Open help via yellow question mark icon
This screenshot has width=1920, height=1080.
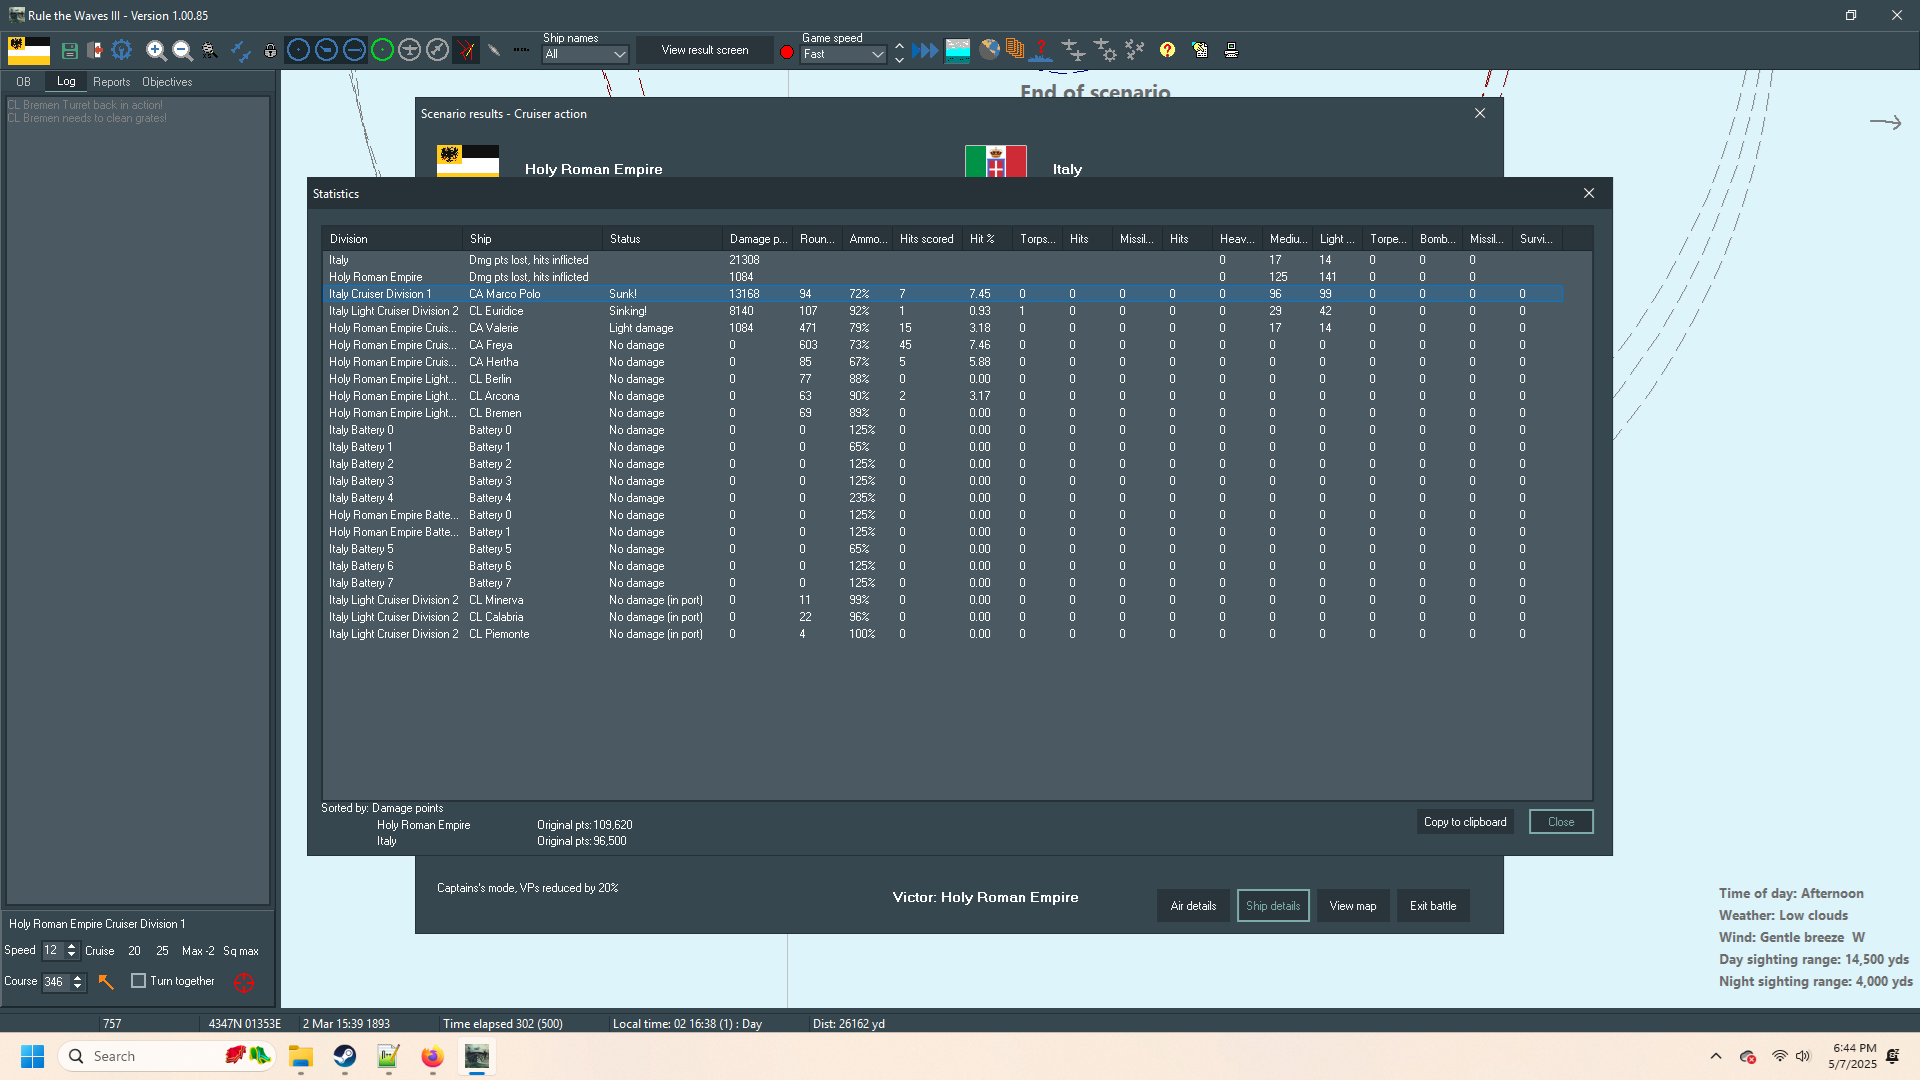tap(1167, 50)
